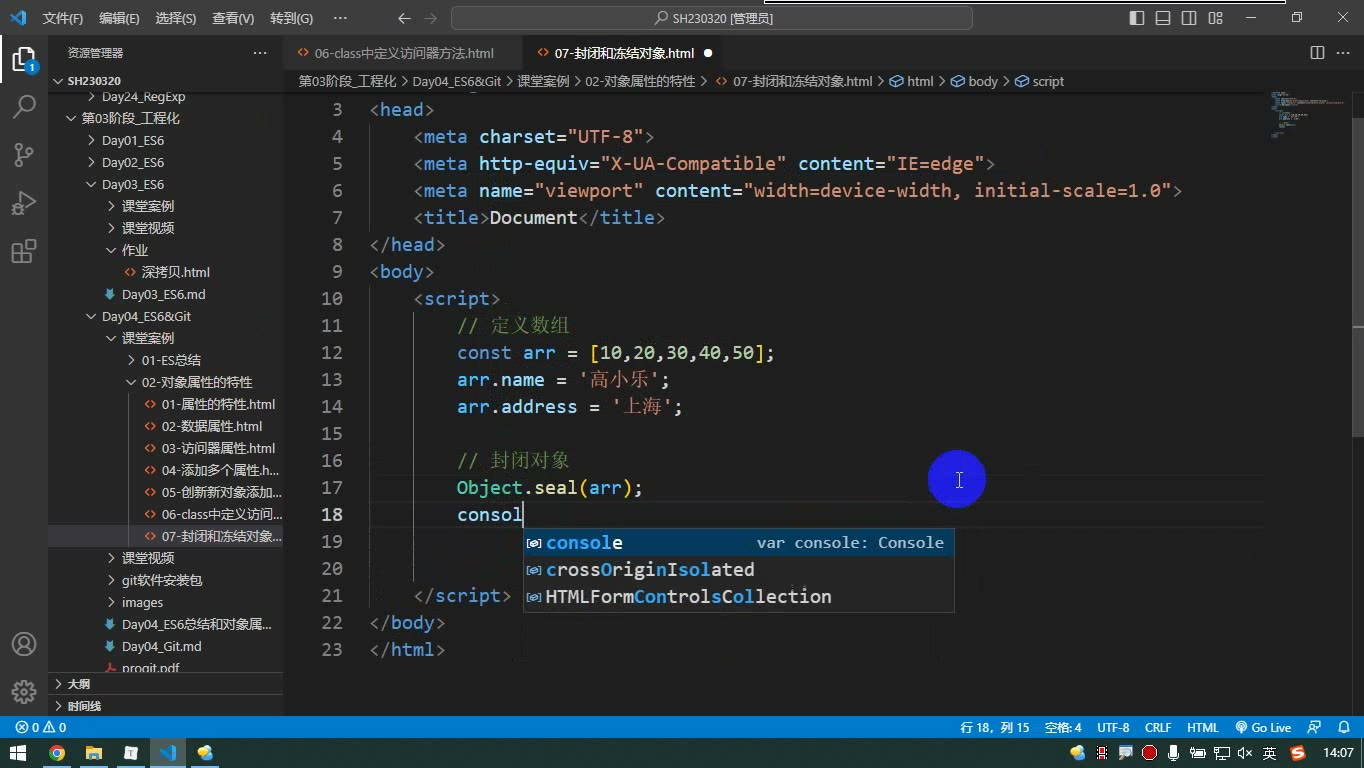Open the 查看(V) menu
This screenshot has height=768, width=1364.
tap(233, 18)
